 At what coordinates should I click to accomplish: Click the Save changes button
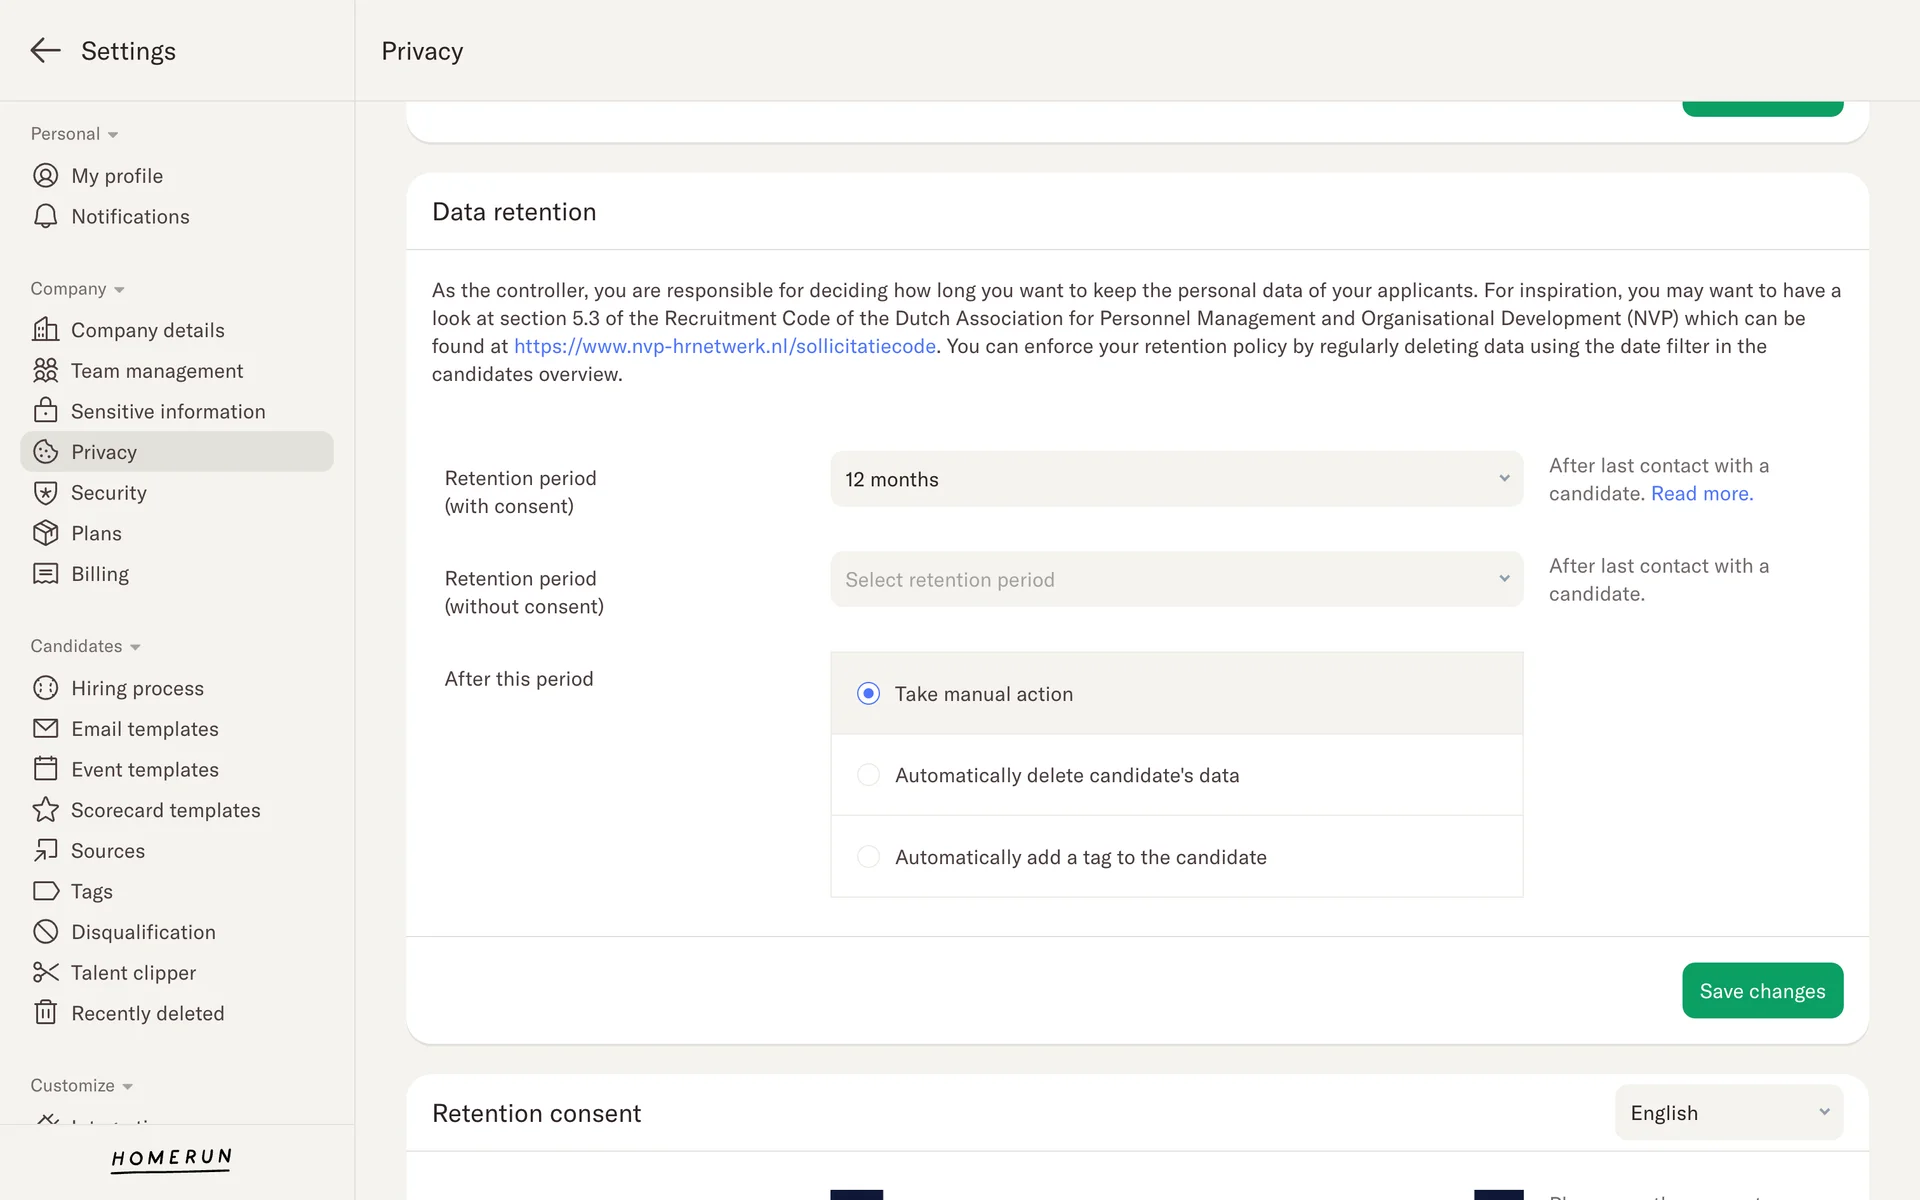1762,990
